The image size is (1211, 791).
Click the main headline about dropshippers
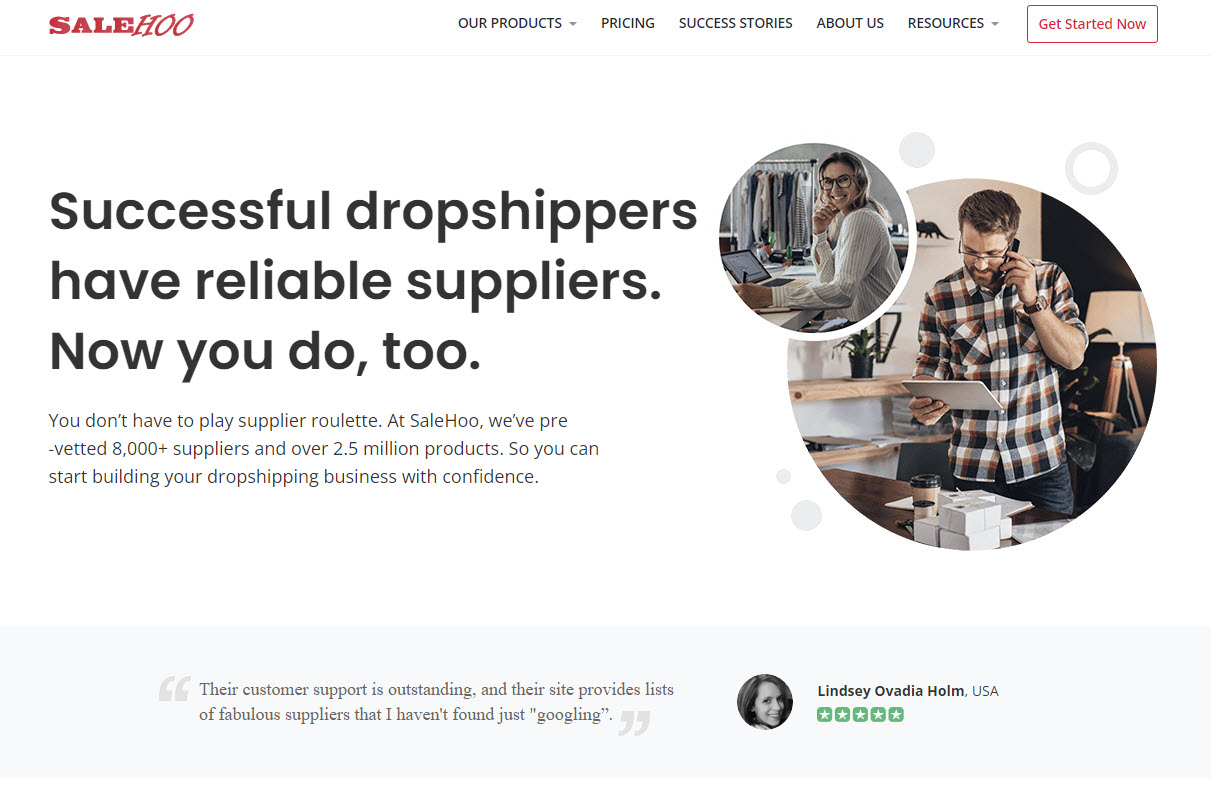pyautogui.click(x=373, y=281)
